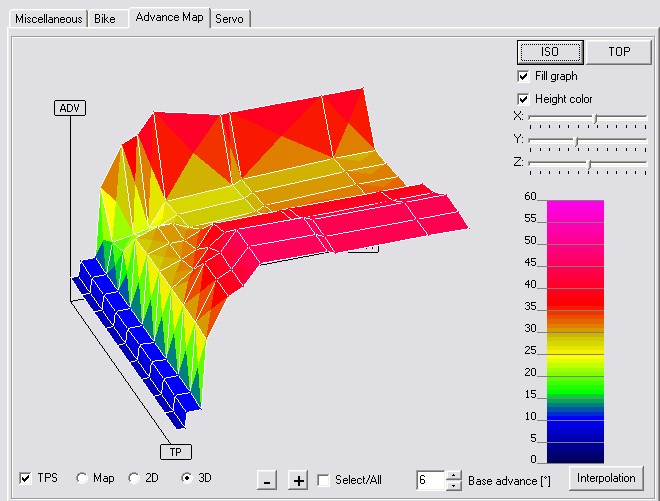
Task: Select the Servo tab
Action: tap(230, 18)
